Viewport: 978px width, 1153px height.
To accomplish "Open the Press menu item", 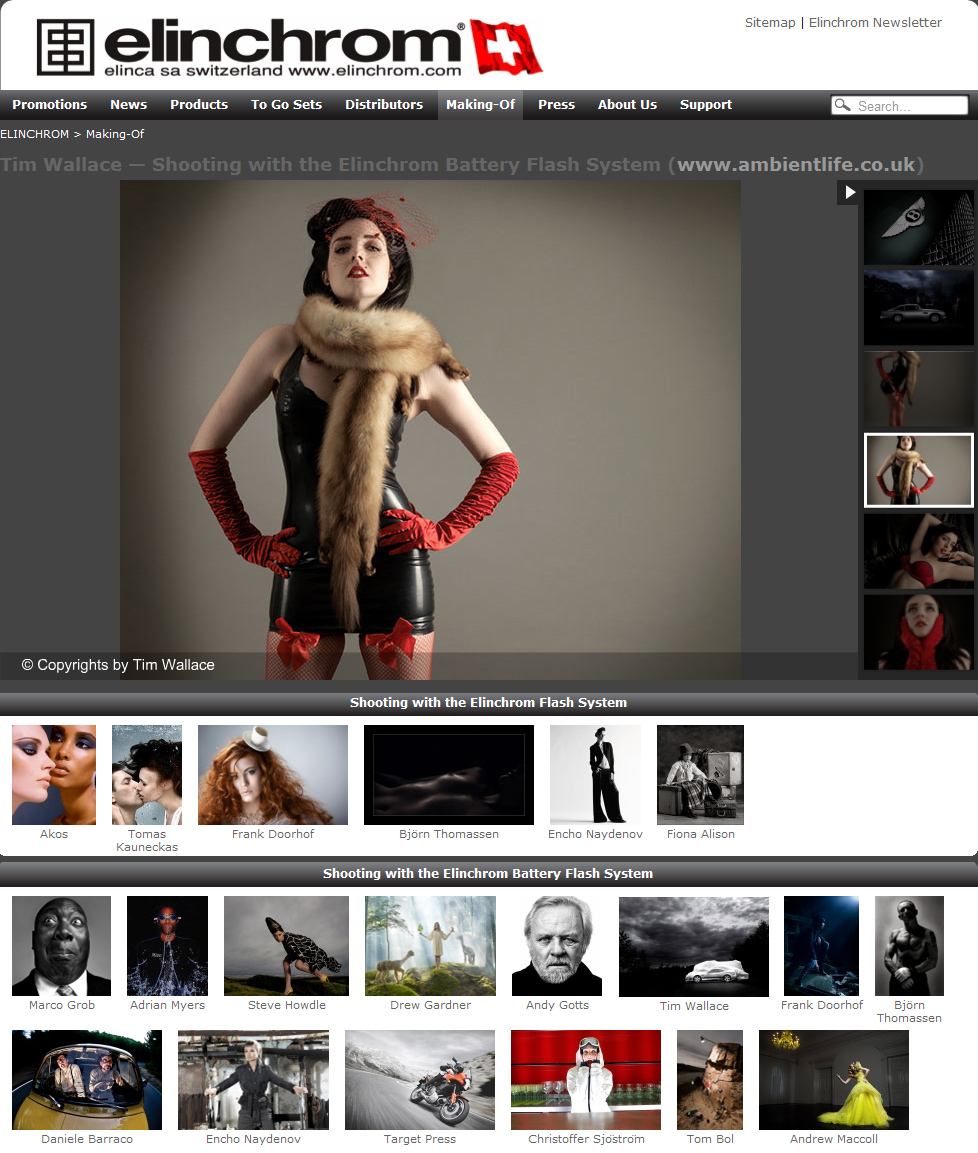I will (x=556, y=104).
